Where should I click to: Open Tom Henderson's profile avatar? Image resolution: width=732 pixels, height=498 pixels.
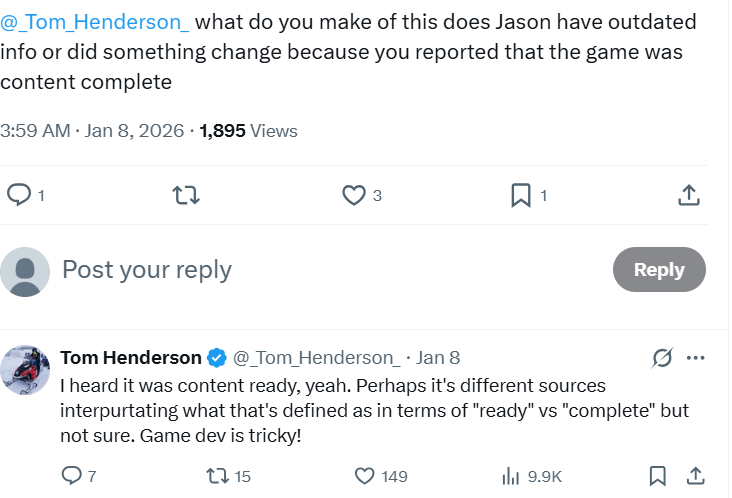tap(25, 370)
